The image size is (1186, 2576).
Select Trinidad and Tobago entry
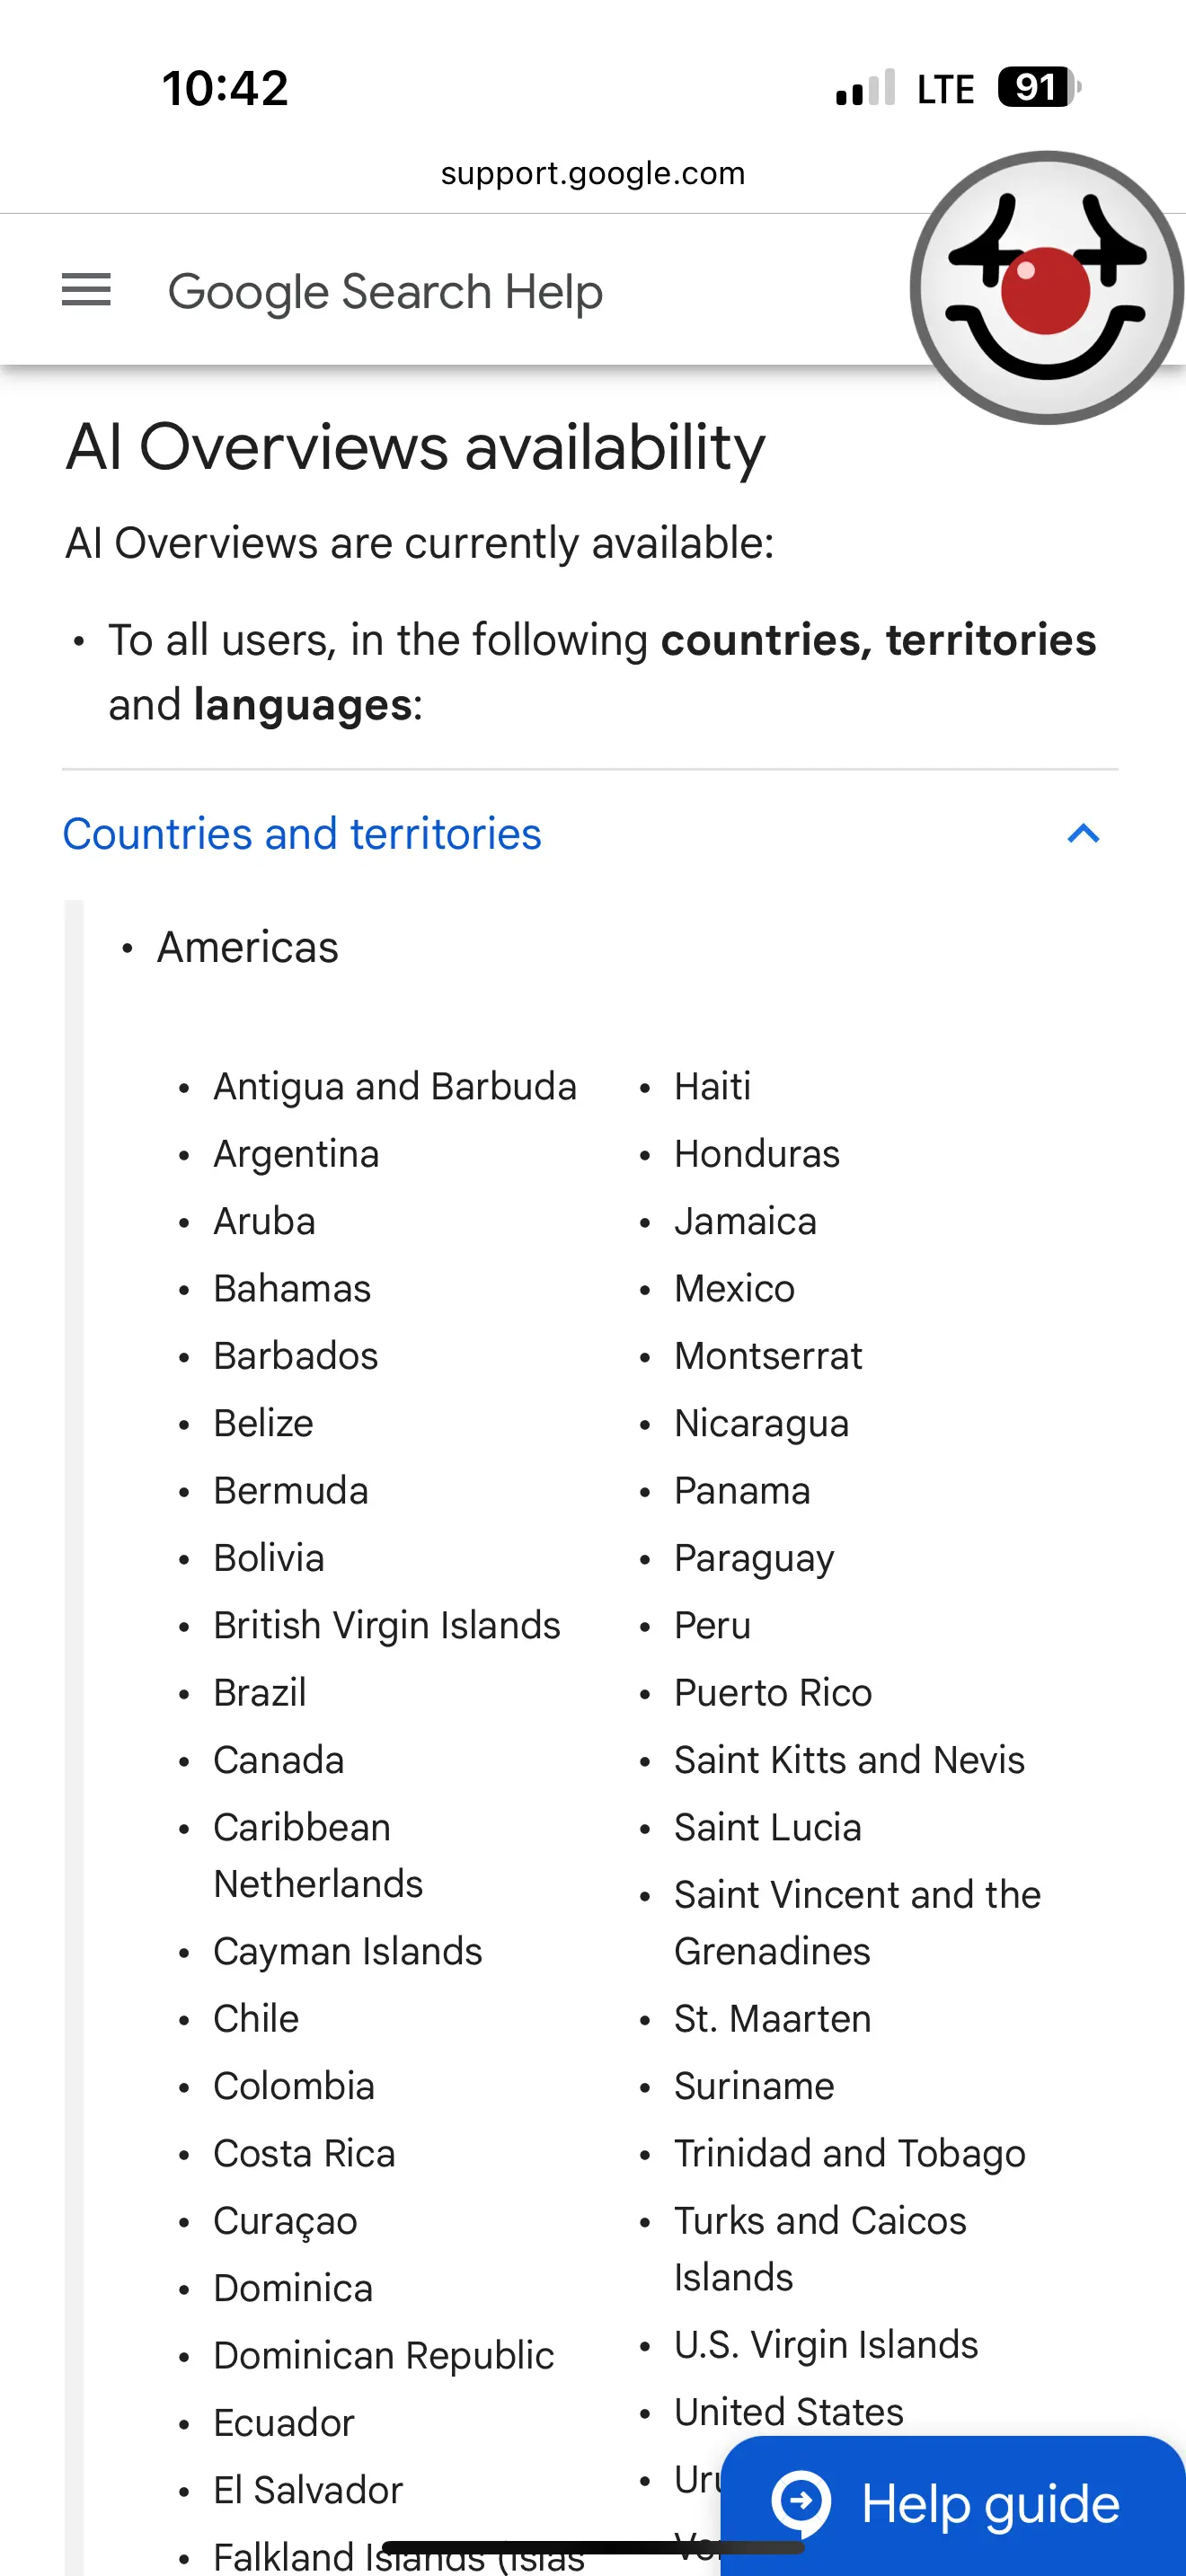tap(850, 2153)
